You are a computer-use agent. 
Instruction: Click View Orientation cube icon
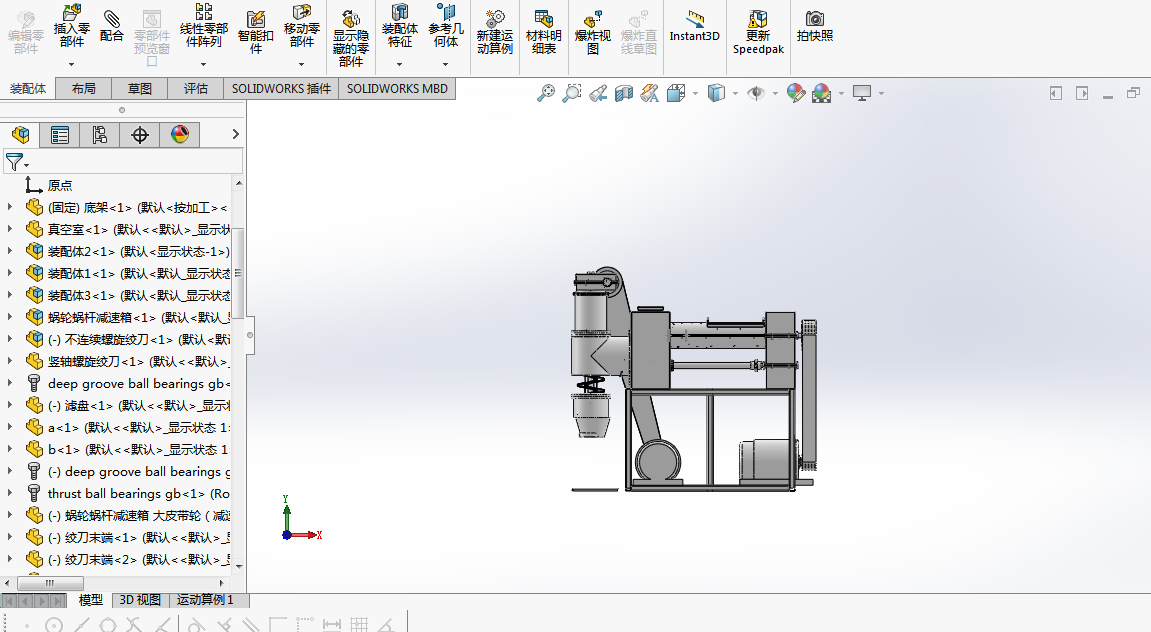[x=676, y=93]
